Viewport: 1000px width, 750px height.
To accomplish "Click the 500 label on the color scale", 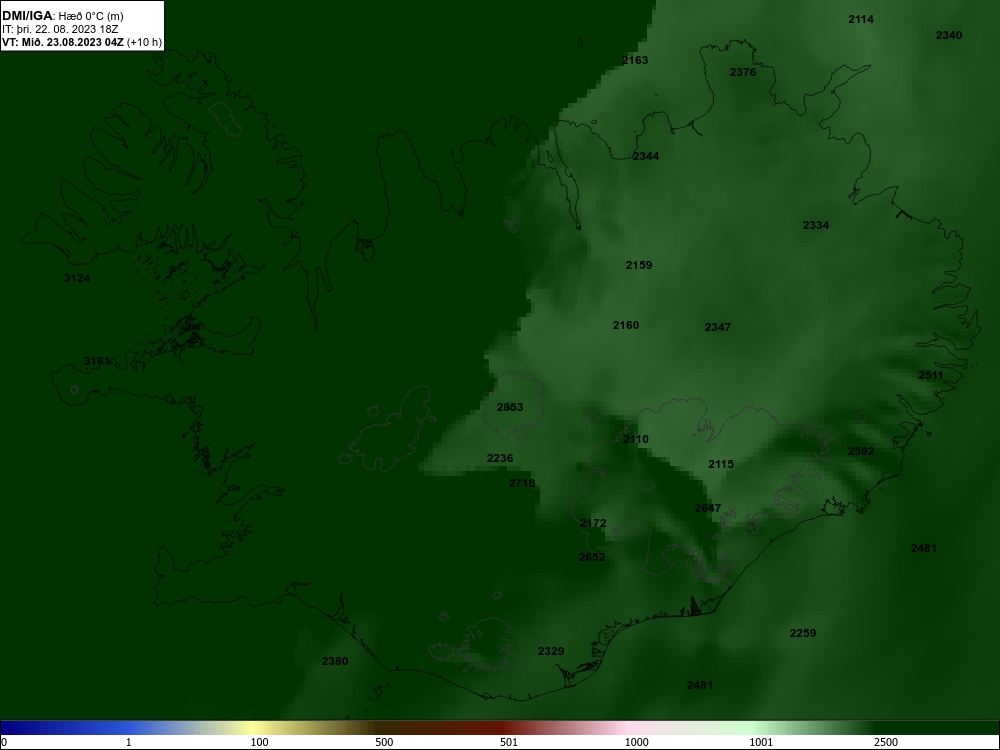I will click(384, 742).
